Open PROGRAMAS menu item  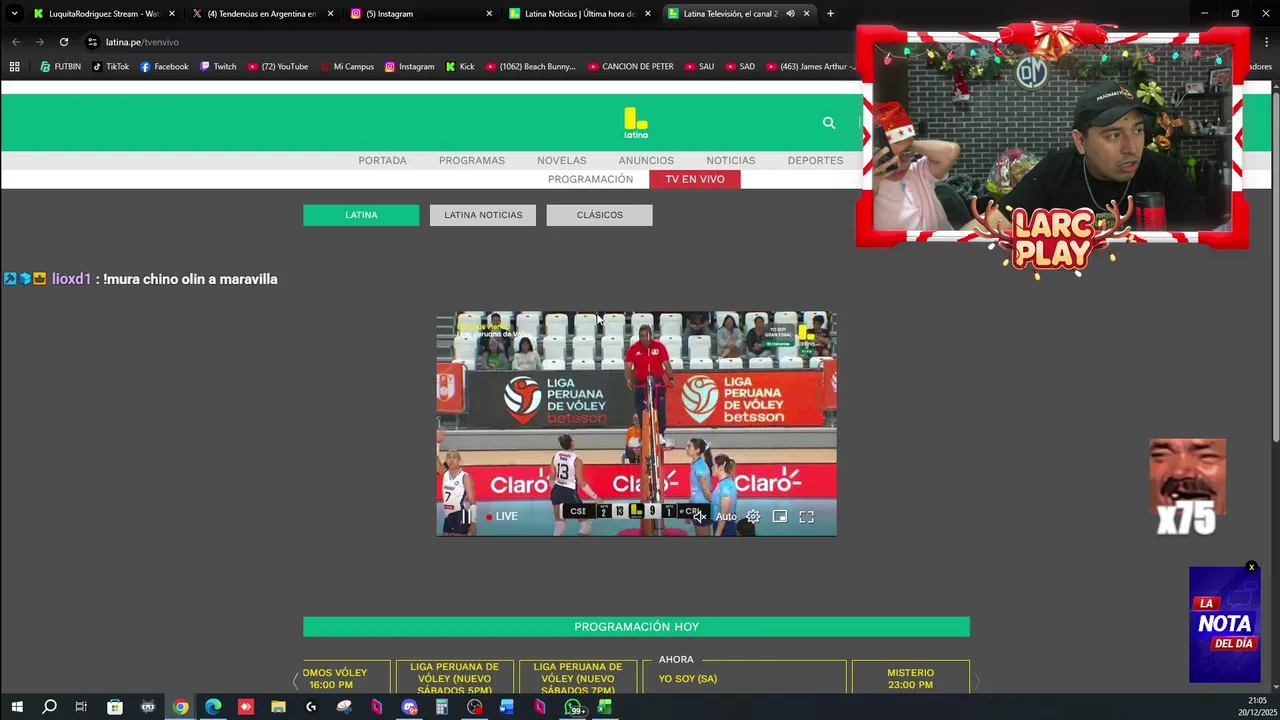[x=472, y=160]
